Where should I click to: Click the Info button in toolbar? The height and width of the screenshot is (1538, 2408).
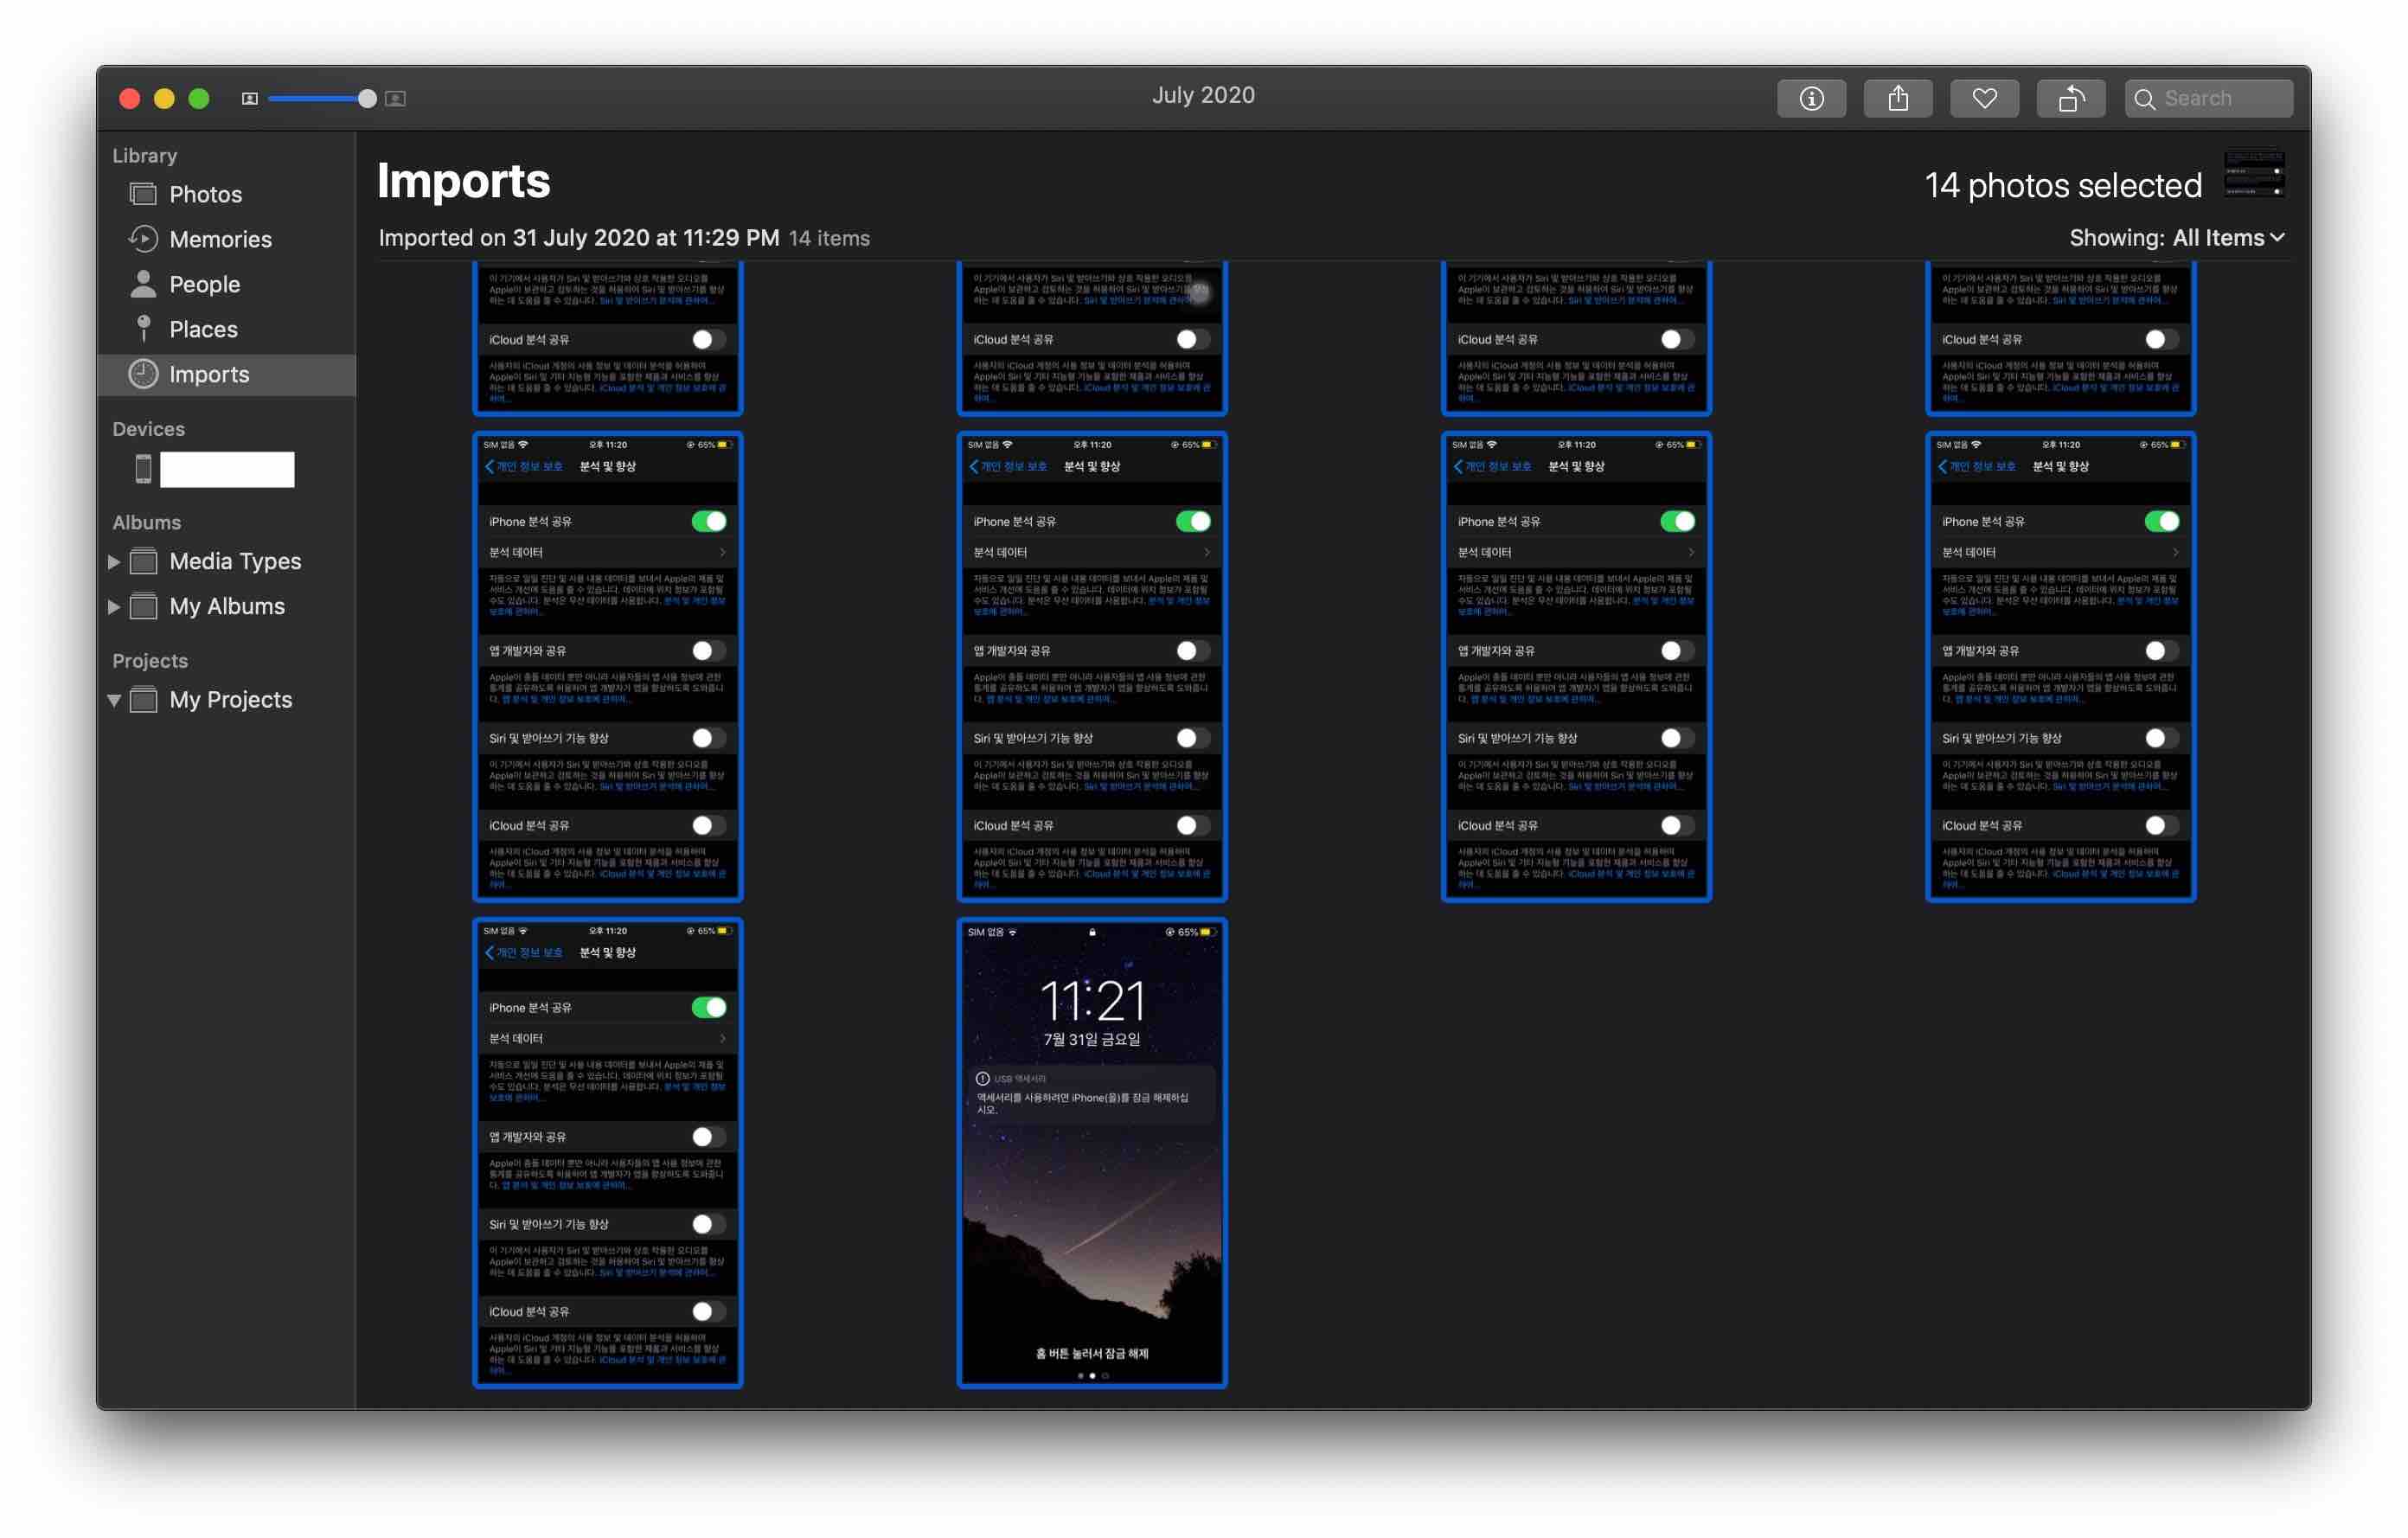(1811, 98)
